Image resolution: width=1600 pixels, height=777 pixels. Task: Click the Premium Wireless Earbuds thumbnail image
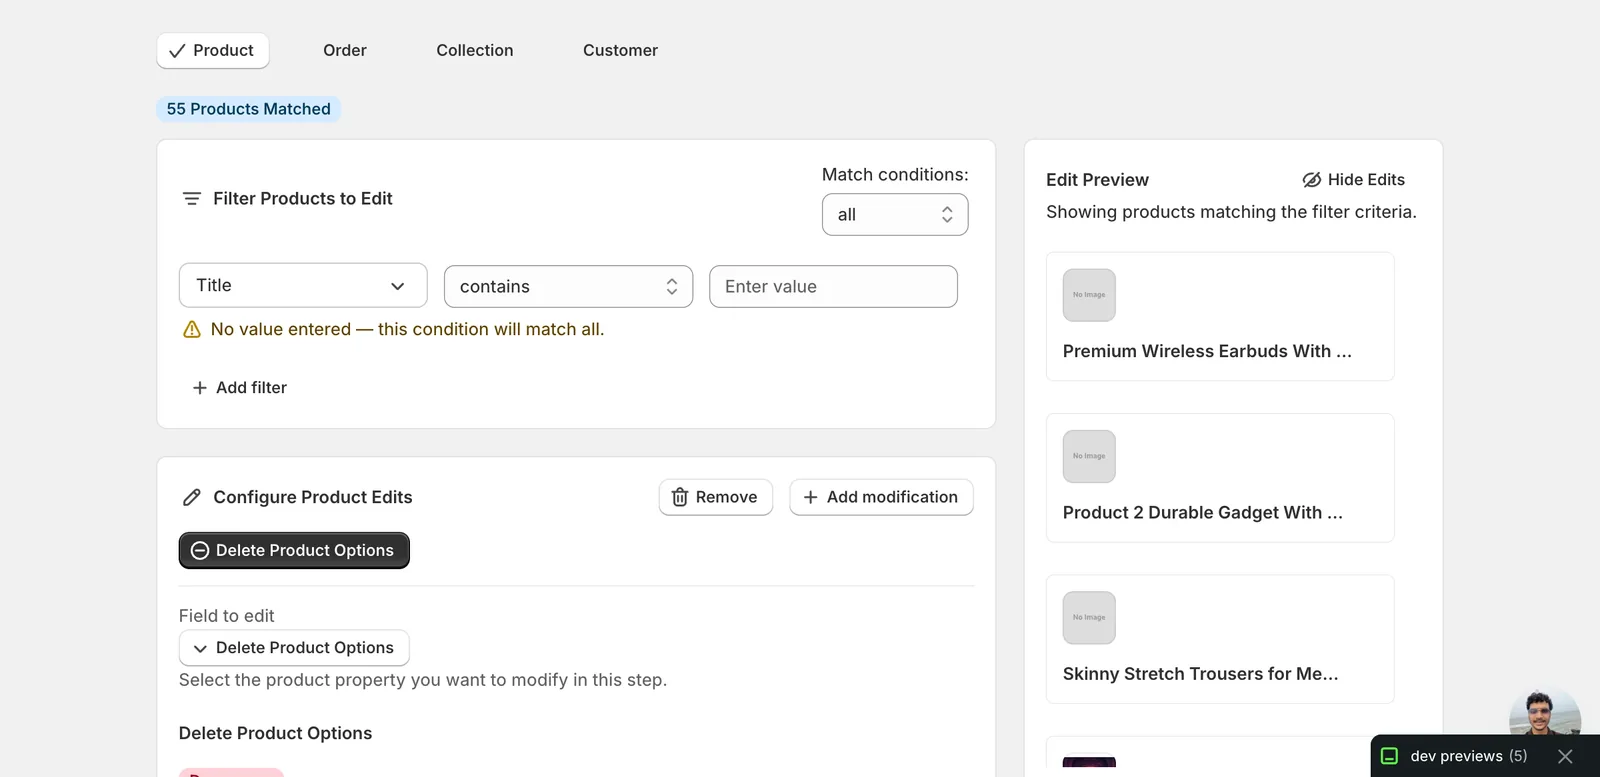click(x=1089, y=295)
